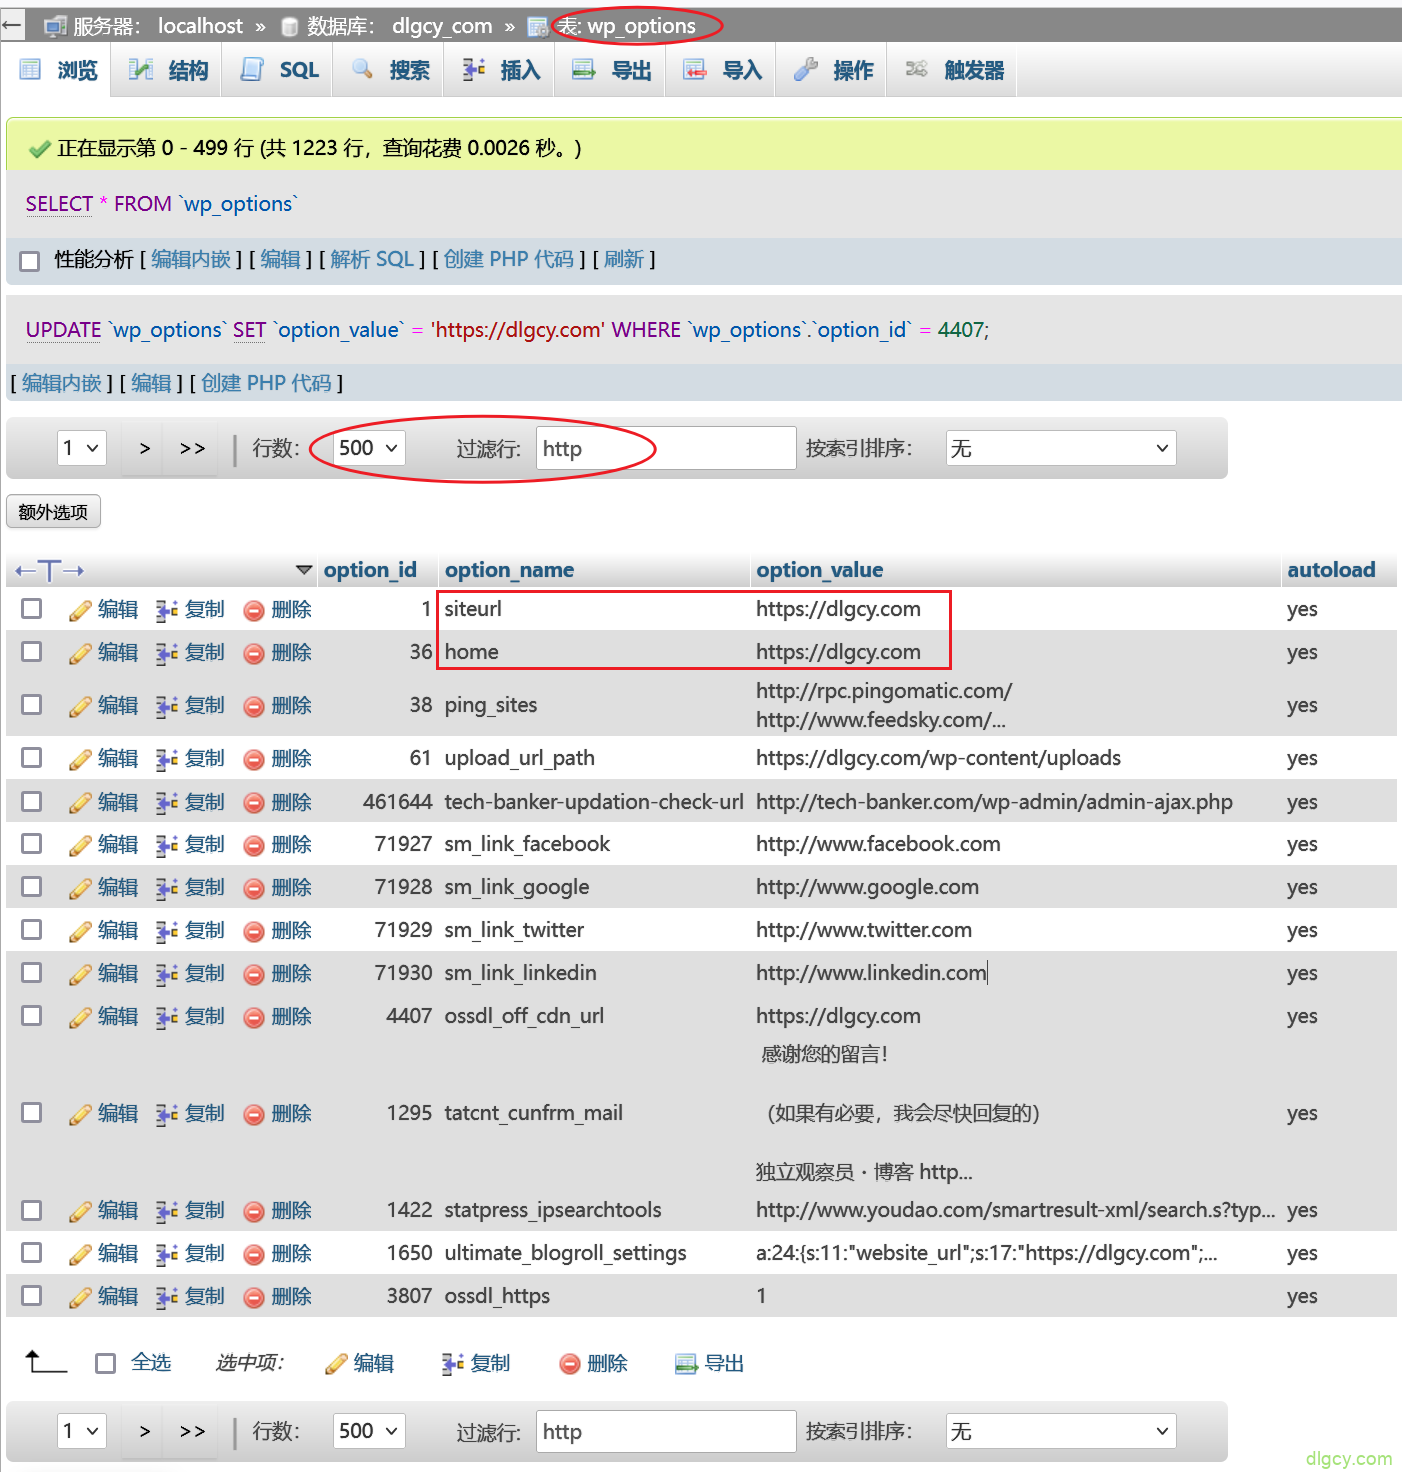The width and height of the screenshot is (1402, 1472).
Task: Click pencil icon in bottom selected-items bar
Action: pos(336,1364)
